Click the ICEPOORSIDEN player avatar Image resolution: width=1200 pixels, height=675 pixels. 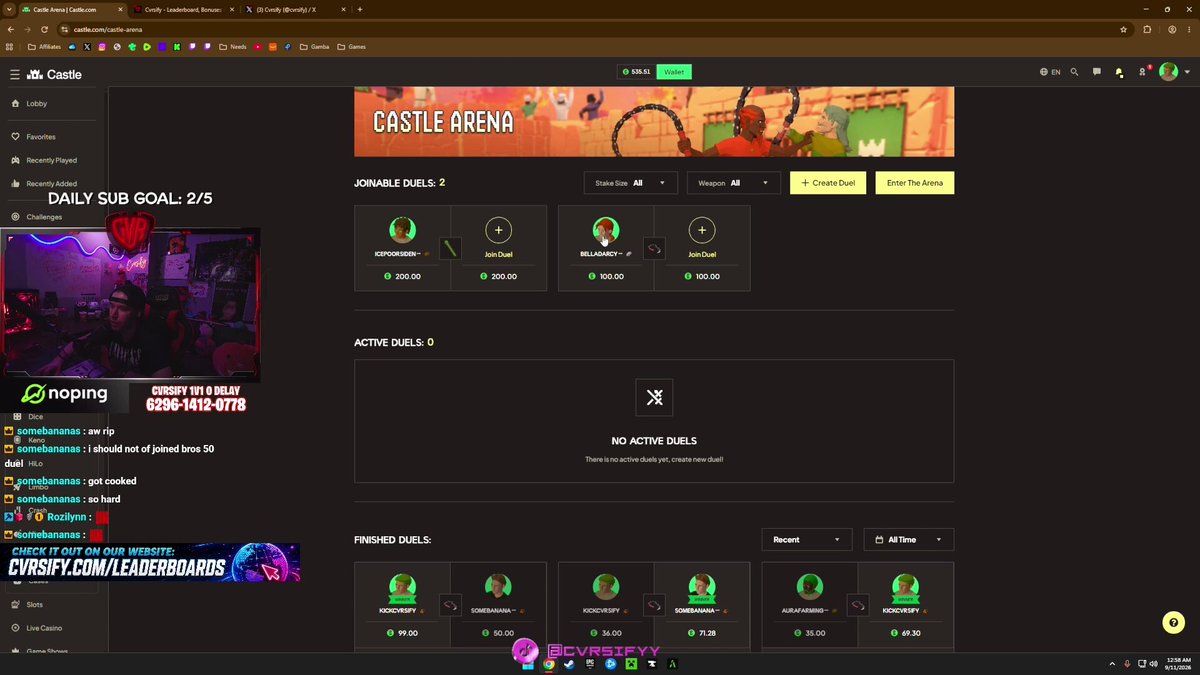(402, 230)
